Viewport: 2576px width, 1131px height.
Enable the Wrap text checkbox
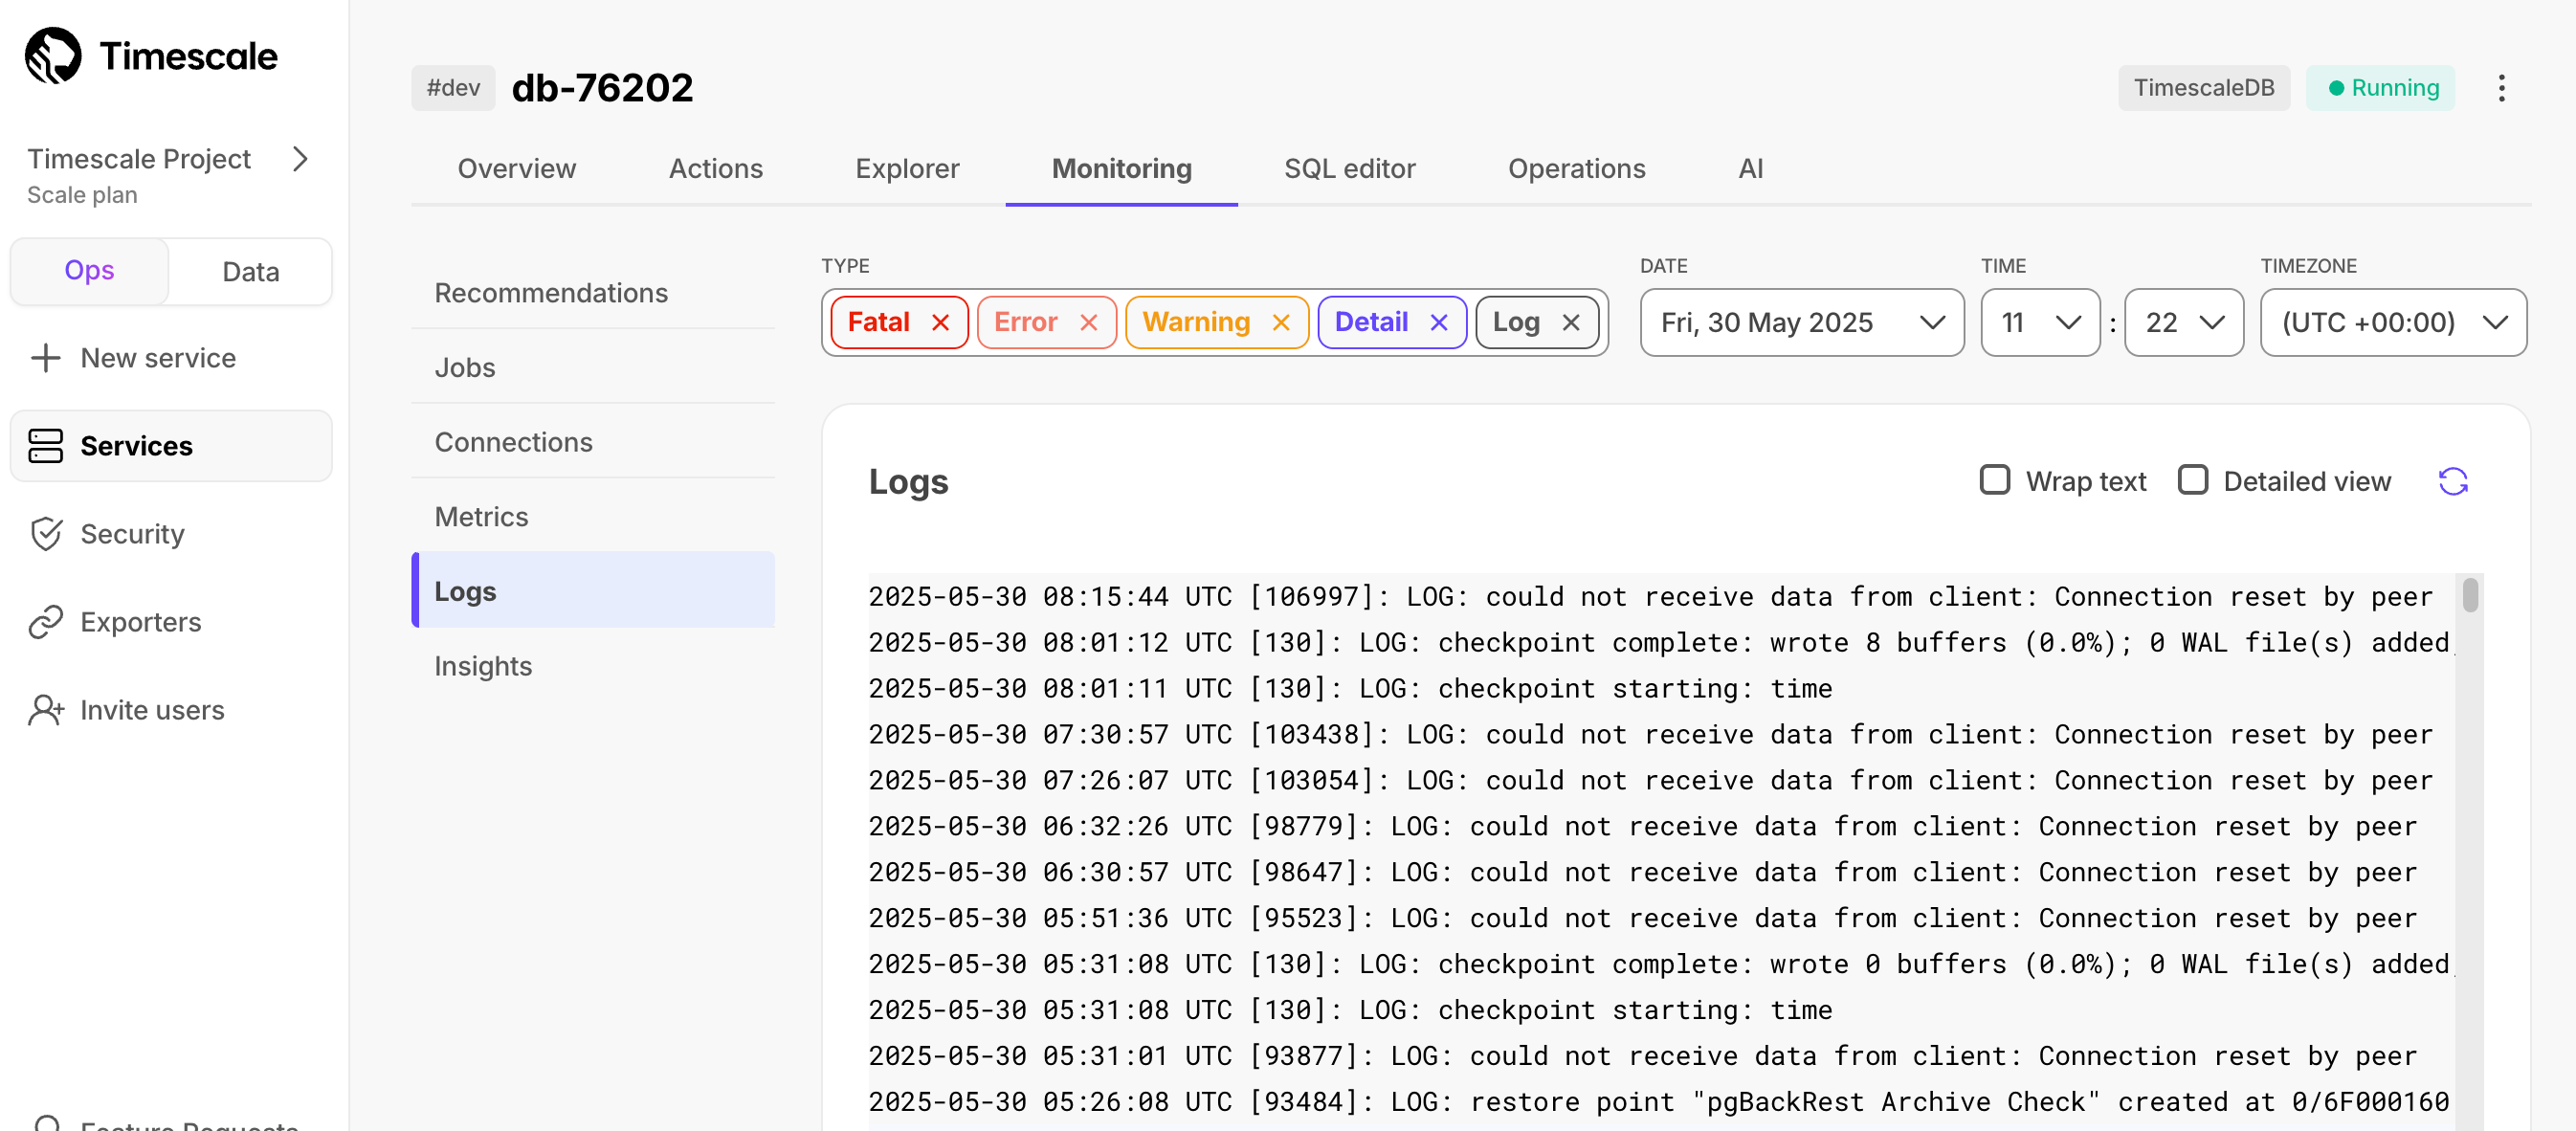pyautogui.click(x=1995, y=480)
